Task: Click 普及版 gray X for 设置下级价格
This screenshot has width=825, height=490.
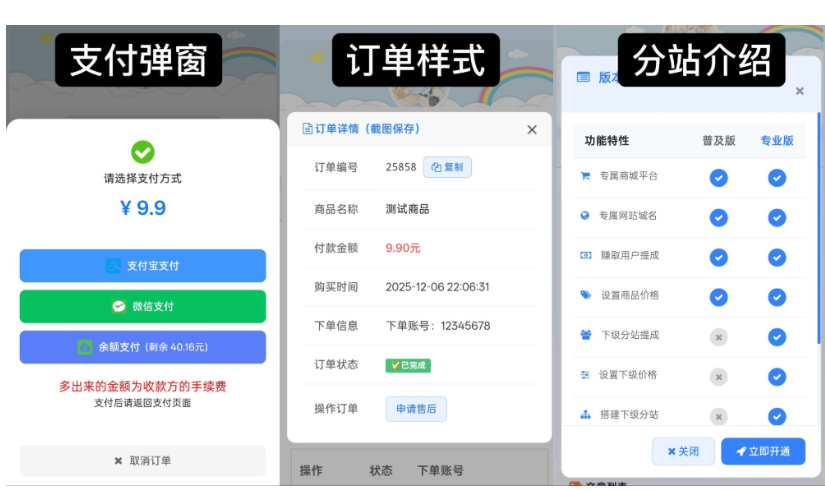Action: point(719,377)
